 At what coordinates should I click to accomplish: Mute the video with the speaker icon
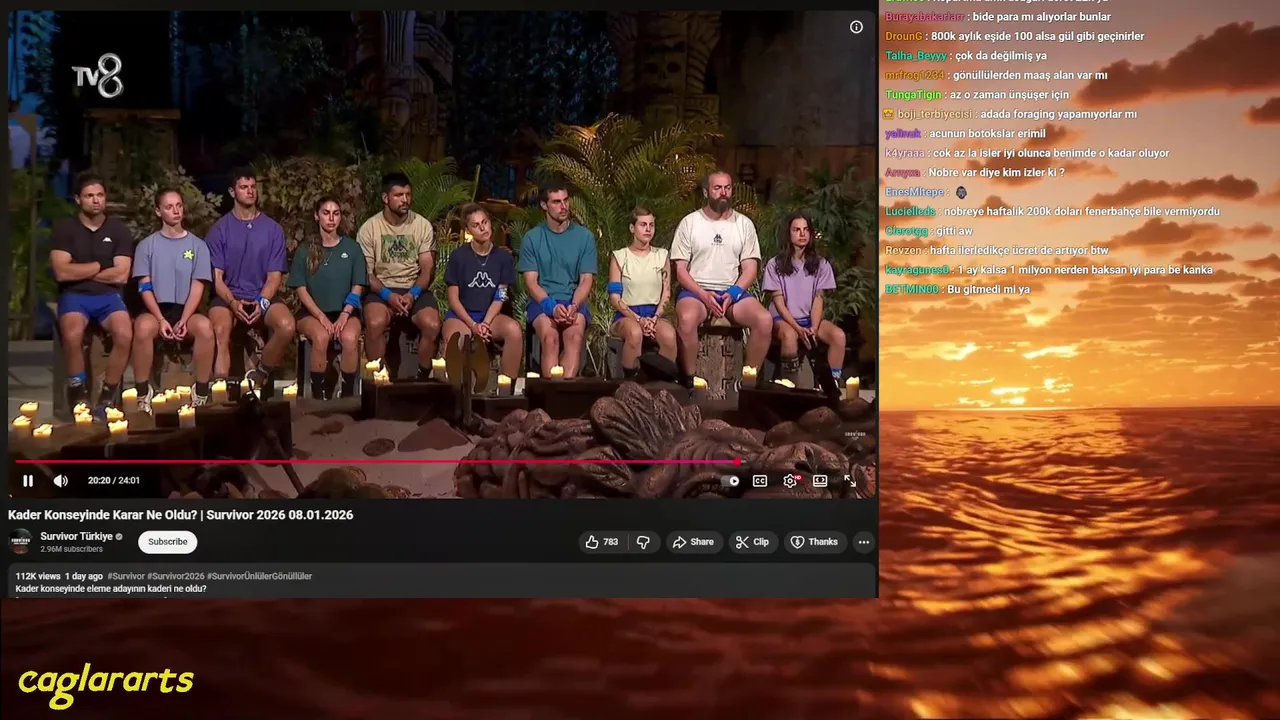[60, 481]
